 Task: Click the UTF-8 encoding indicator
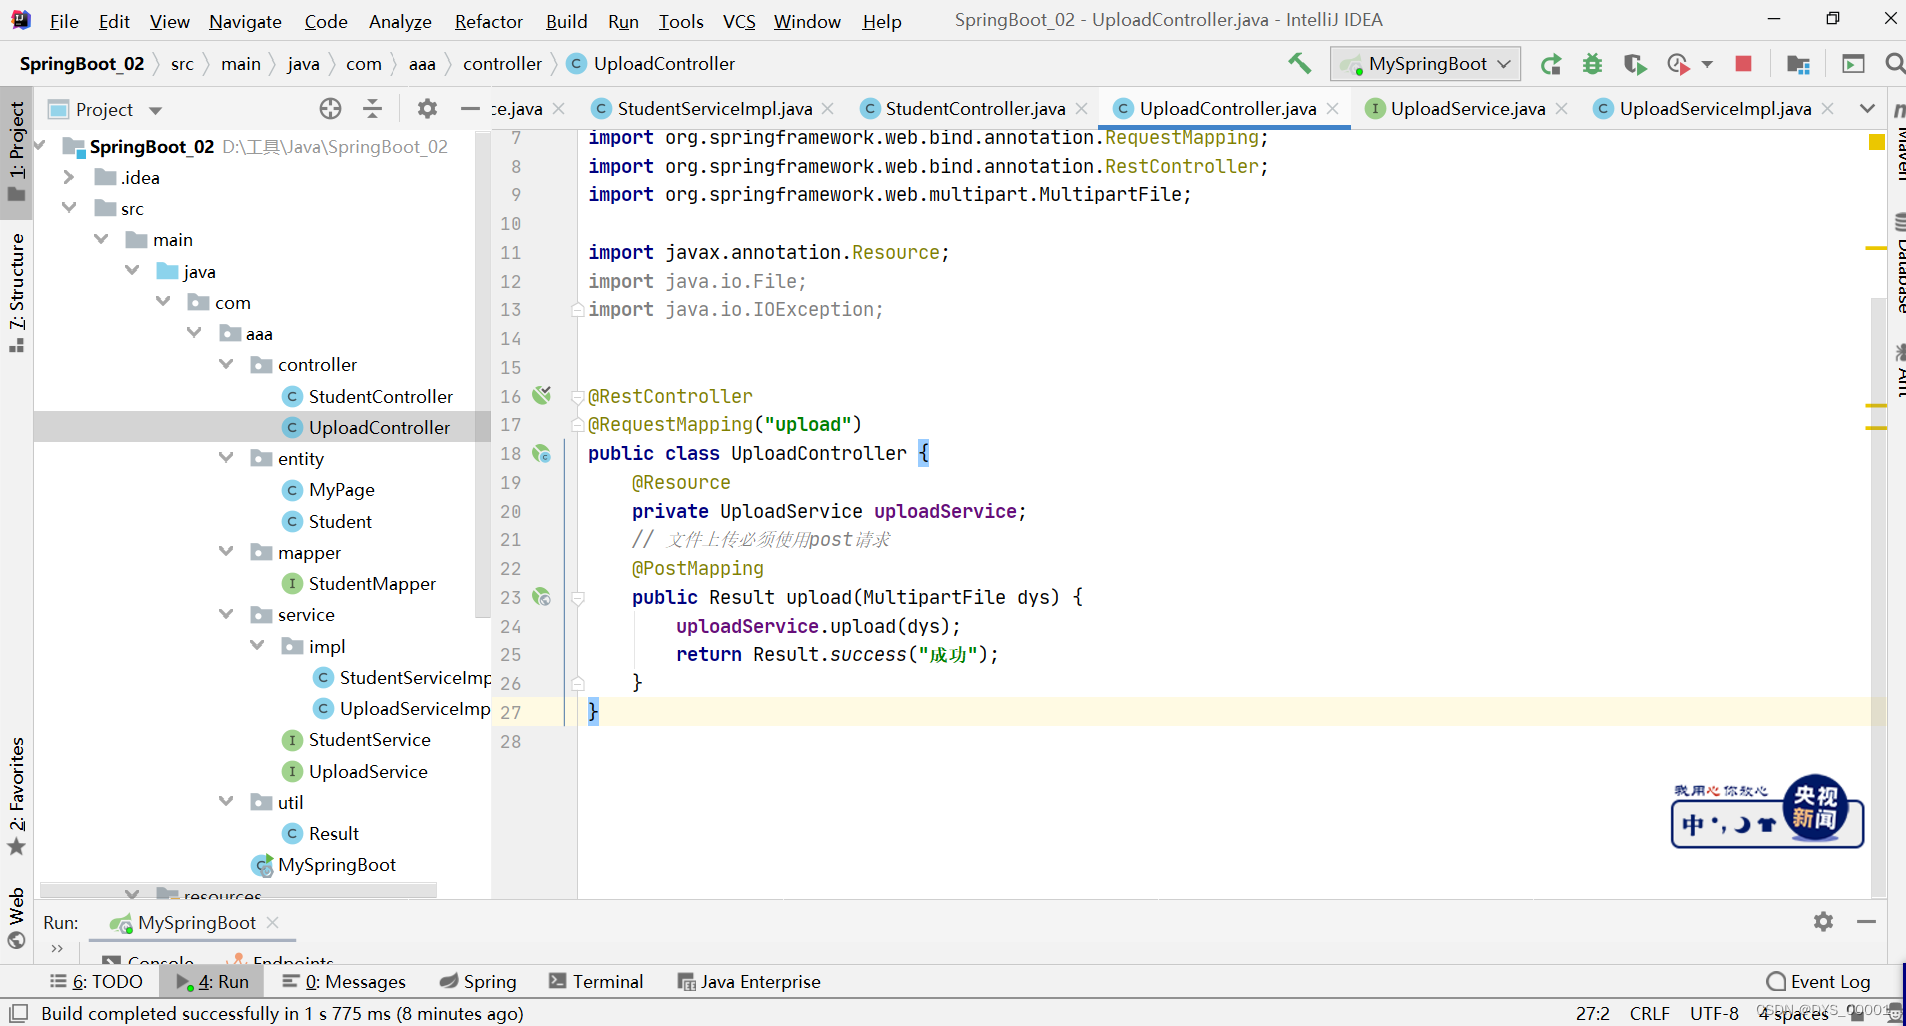1714,1013
